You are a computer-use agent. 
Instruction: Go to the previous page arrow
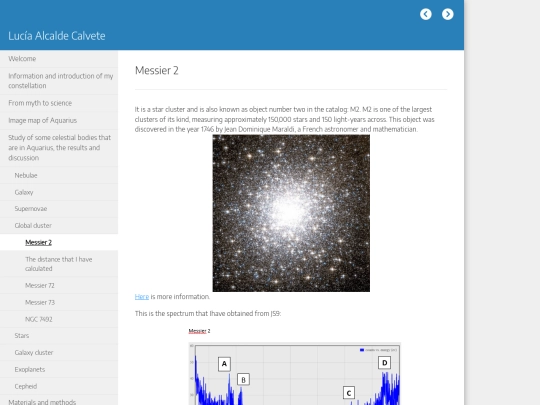[426, 14]
